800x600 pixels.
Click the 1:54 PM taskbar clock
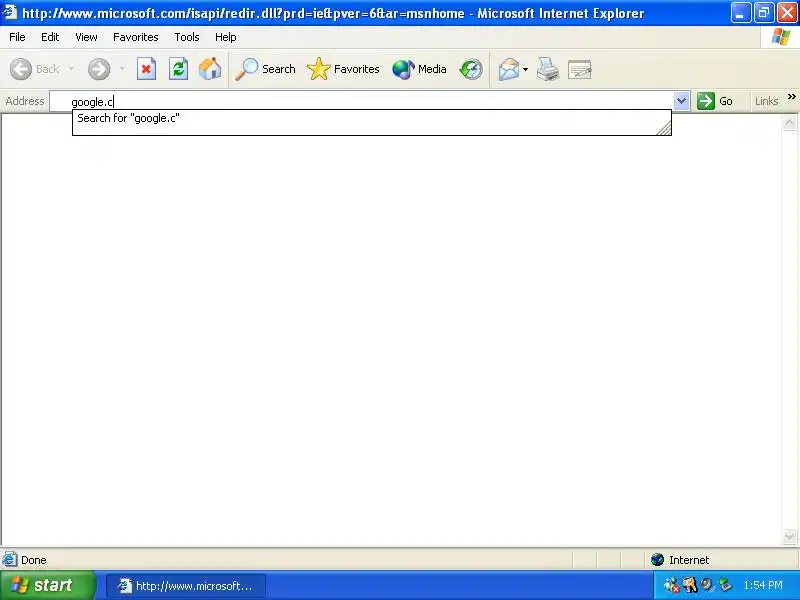[x=763, y=585]
